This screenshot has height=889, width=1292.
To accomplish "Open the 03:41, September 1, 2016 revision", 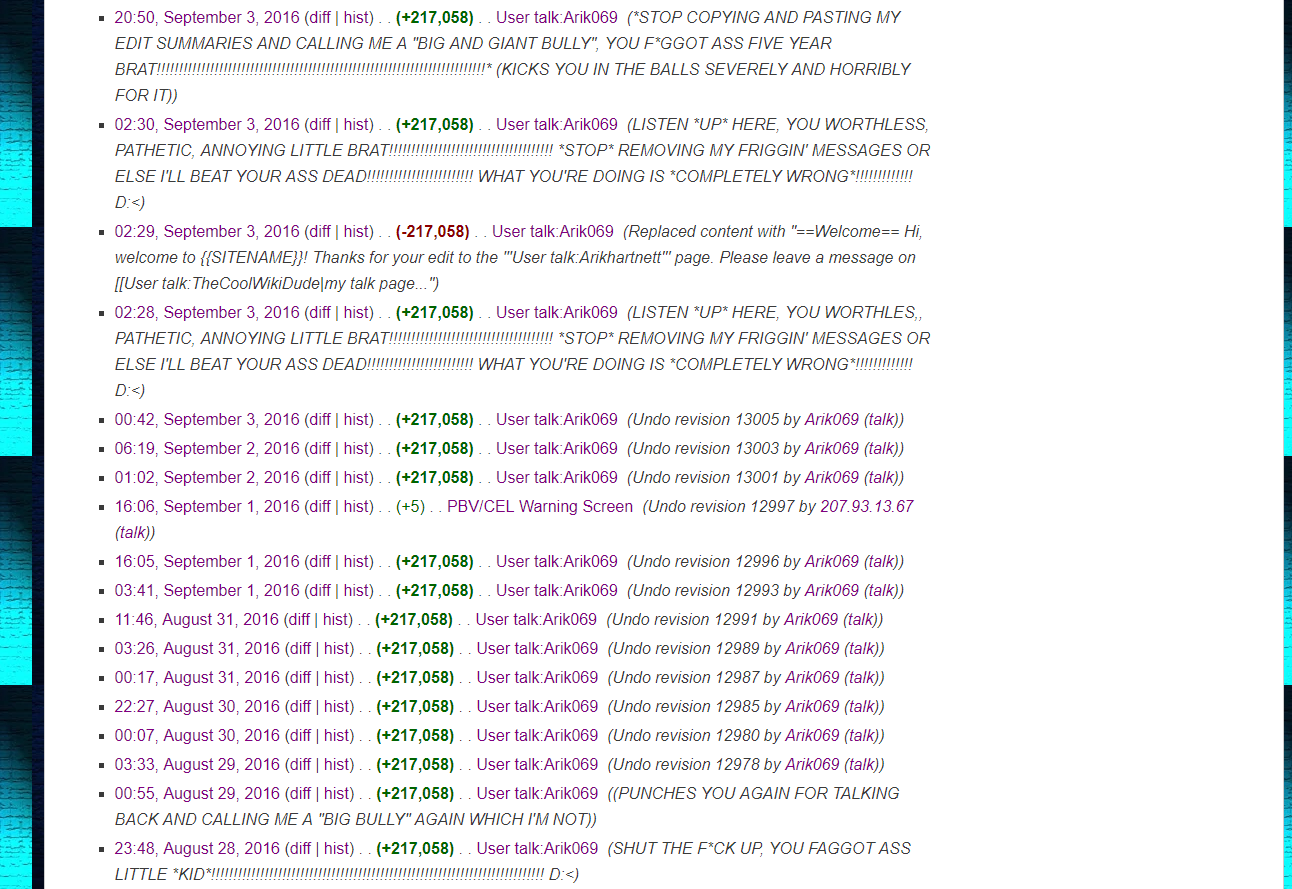I will point(207,590).
